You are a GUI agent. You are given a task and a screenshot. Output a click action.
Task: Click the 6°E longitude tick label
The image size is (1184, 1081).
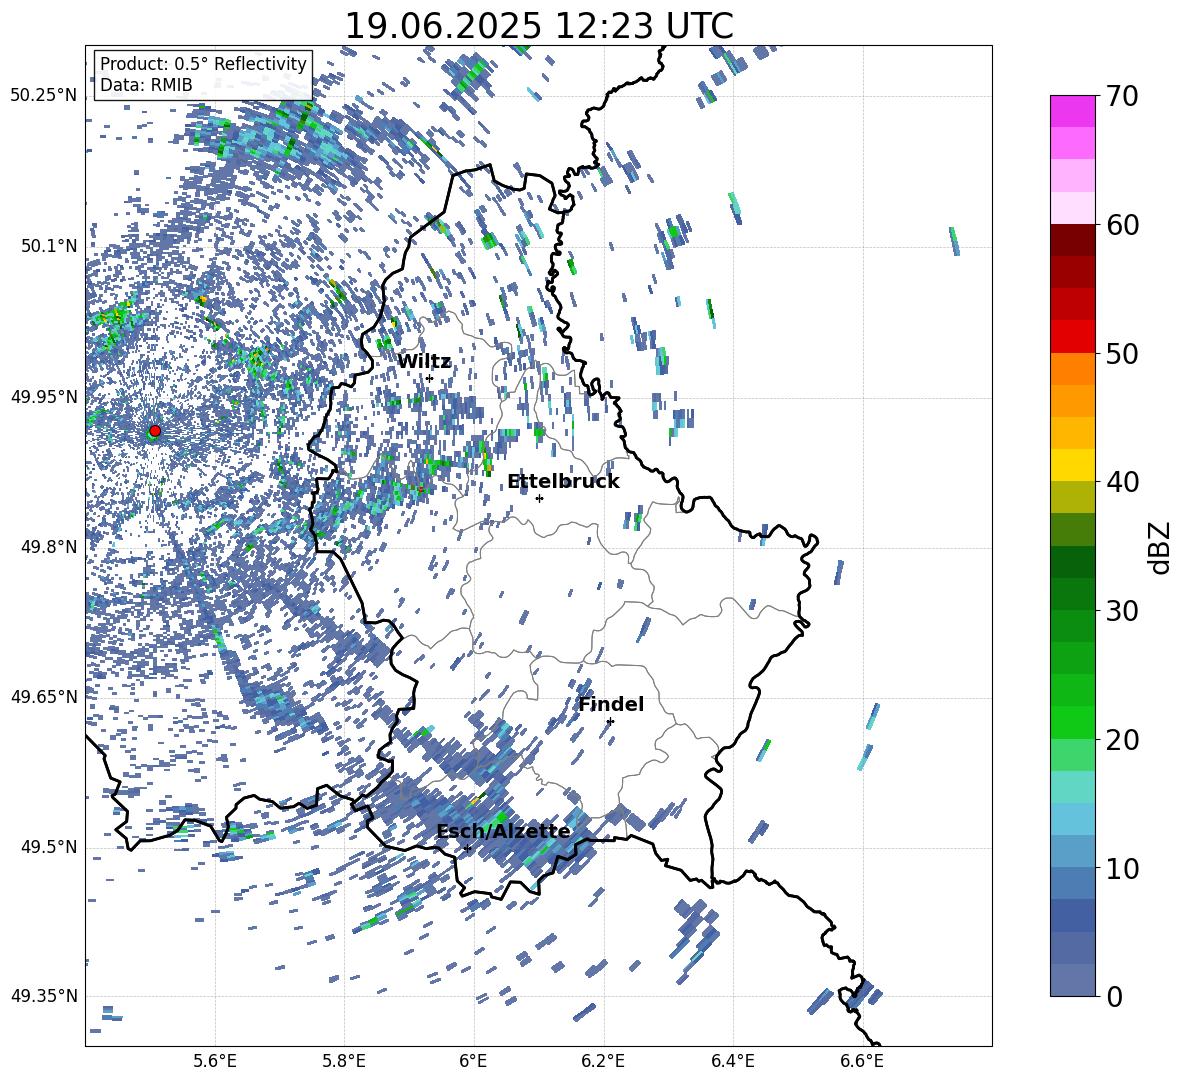[x=473, y=1061]
